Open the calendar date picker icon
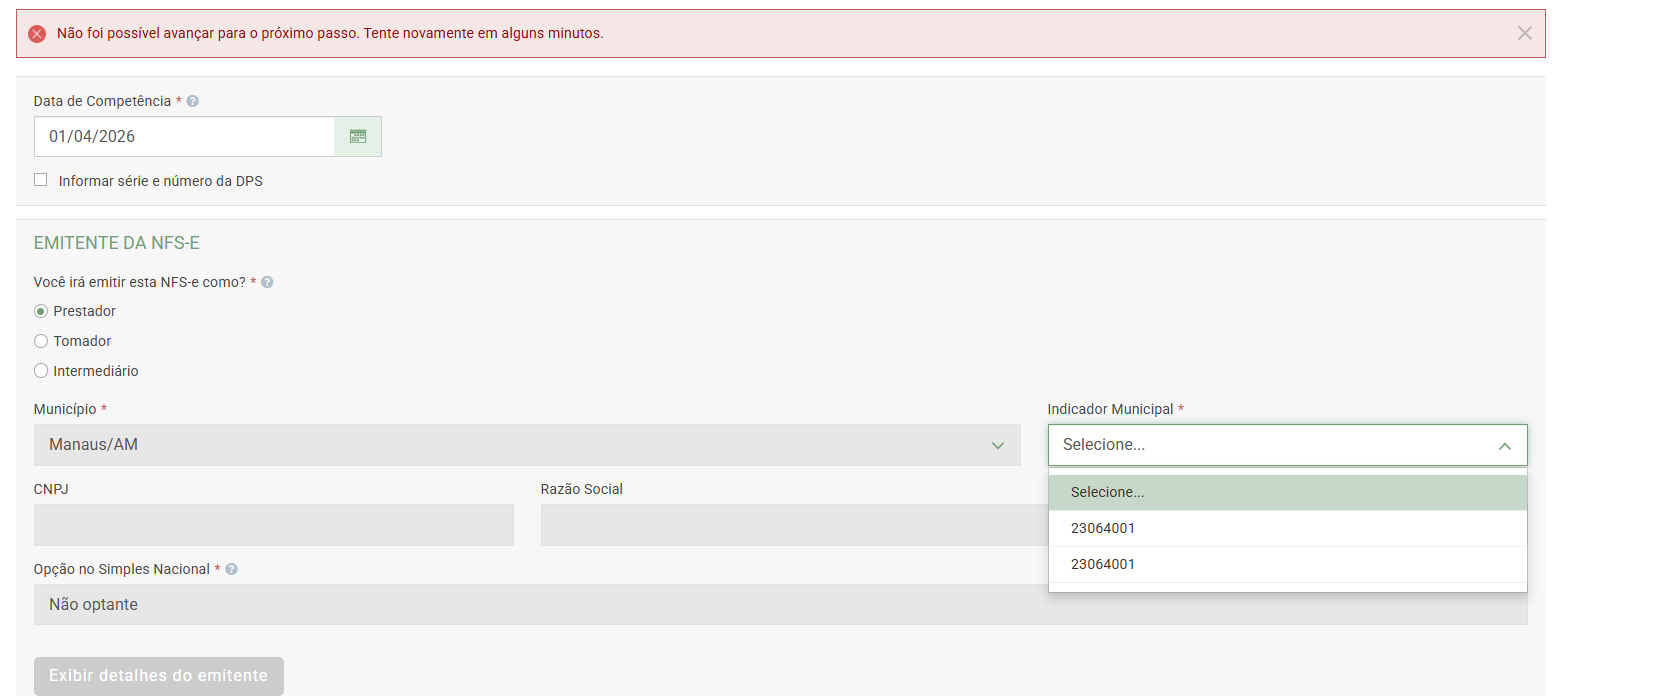 [x=358, y=137]
